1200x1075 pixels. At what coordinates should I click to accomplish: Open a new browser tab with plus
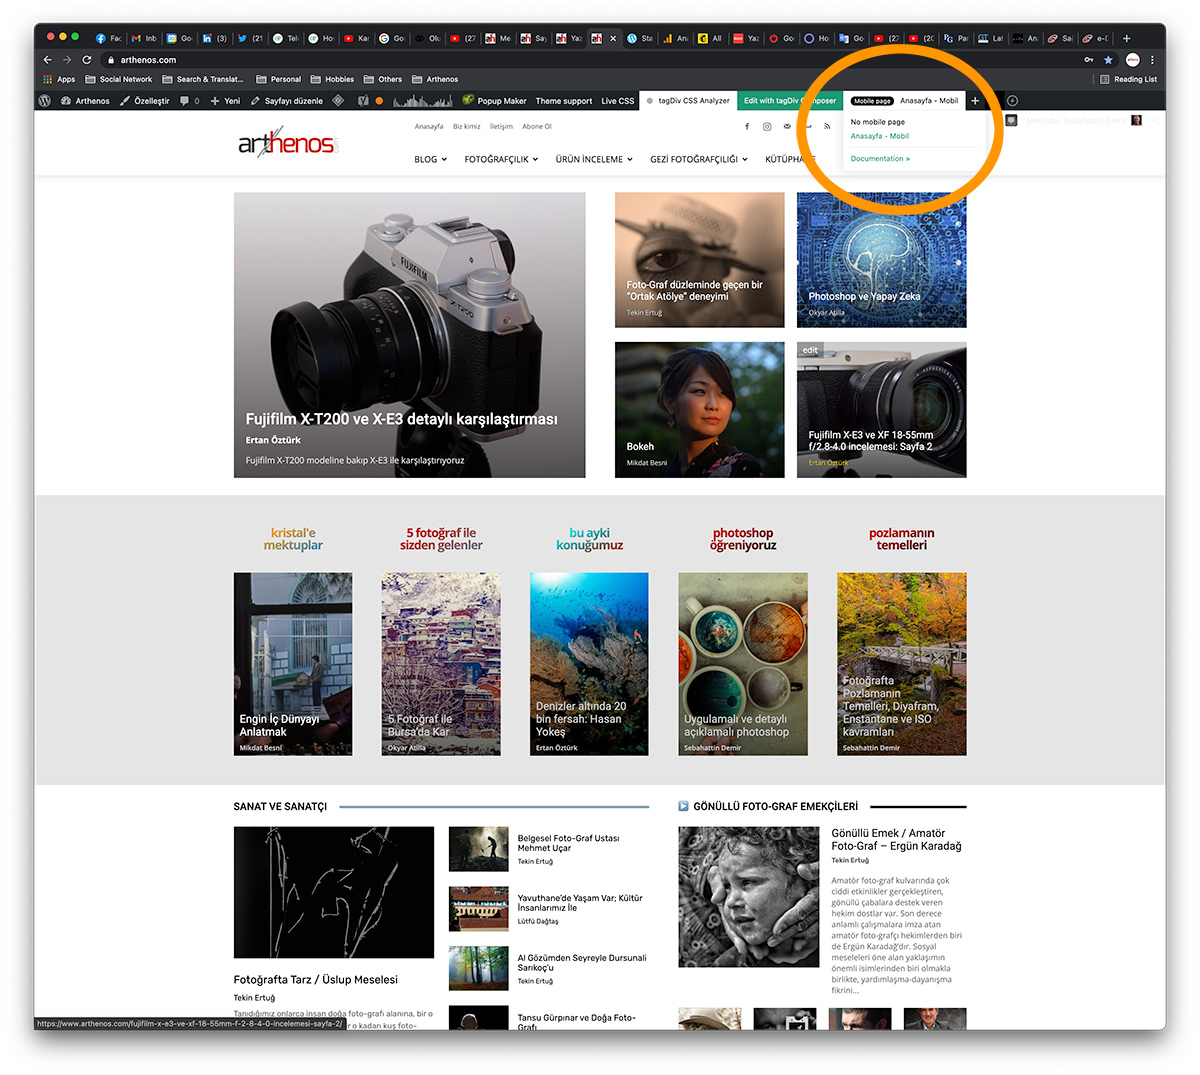1126,38
